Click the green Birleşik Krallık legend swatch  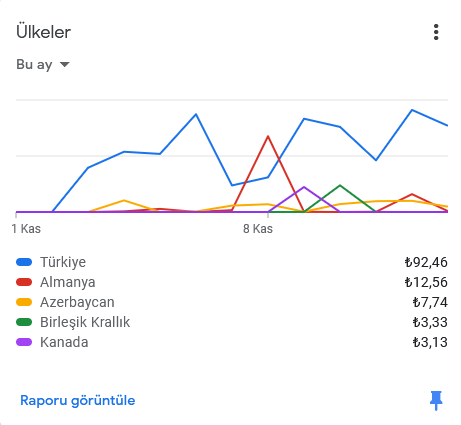click(x=24, y=322)
